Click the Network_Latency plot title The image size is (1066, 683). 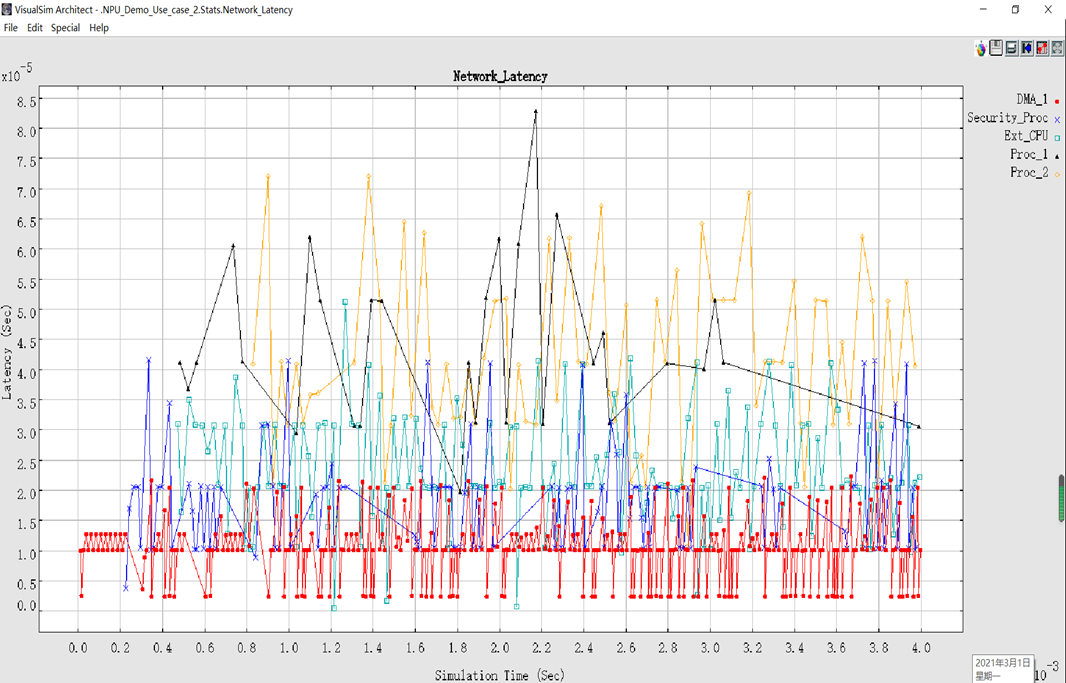click(500, 76)
